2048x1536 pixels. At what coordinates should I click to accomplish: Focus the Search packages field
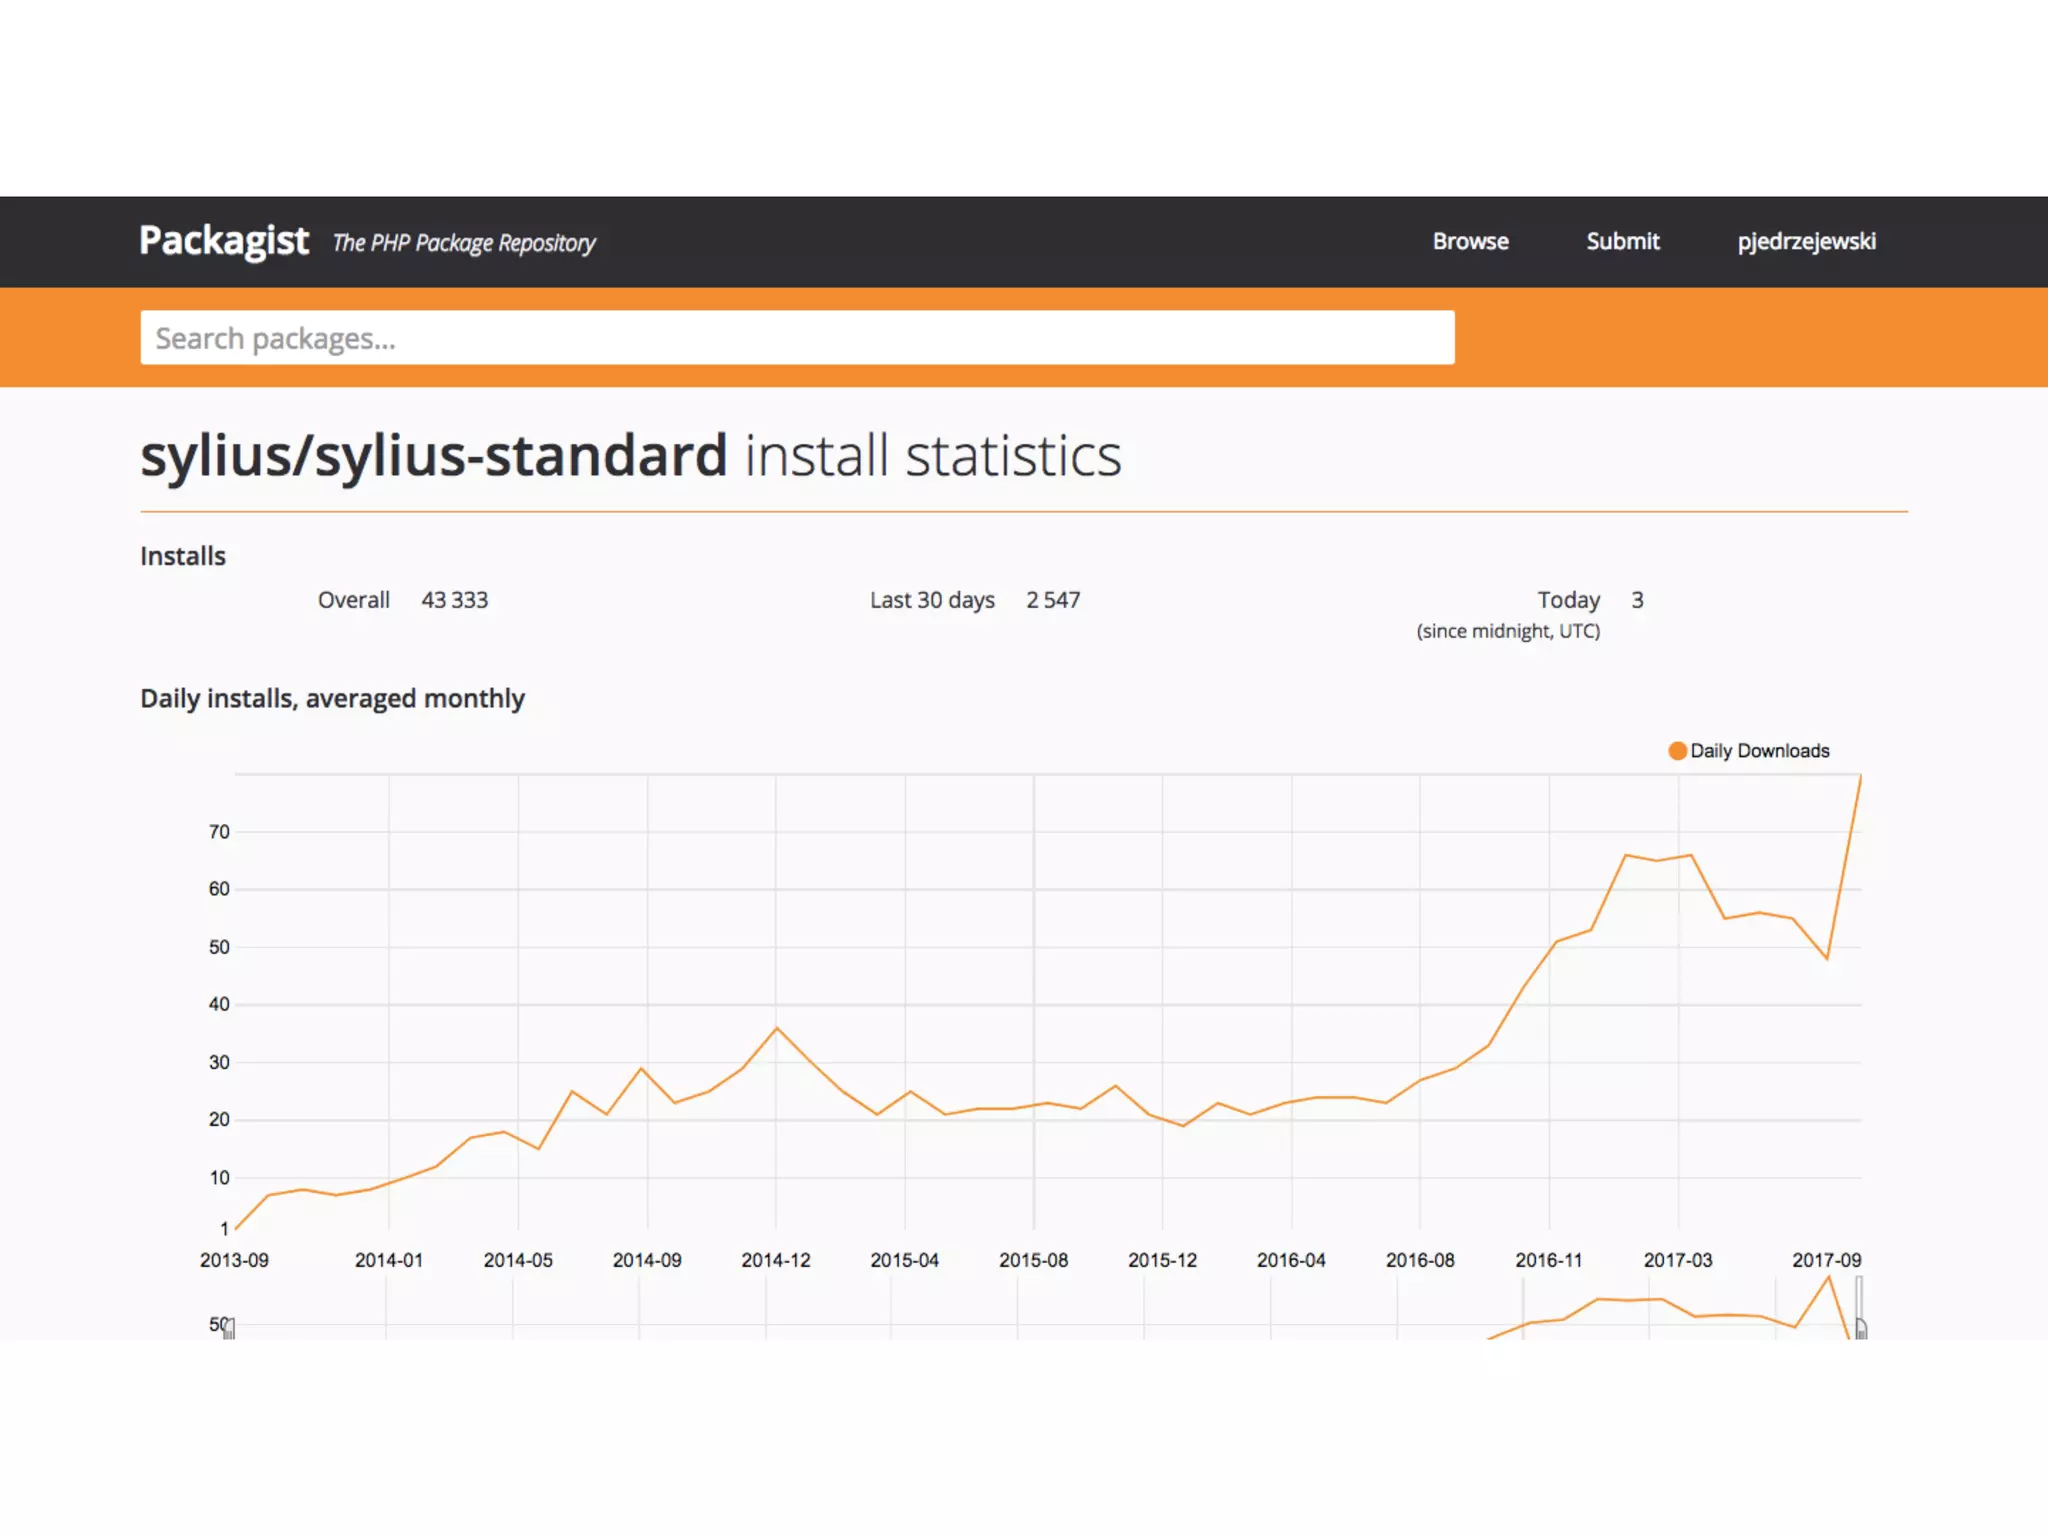tap(797, 338)
